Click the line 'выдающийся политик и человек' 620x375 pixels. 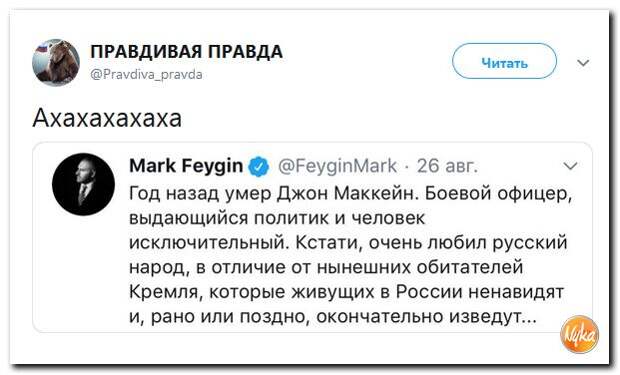click(277, 218)
